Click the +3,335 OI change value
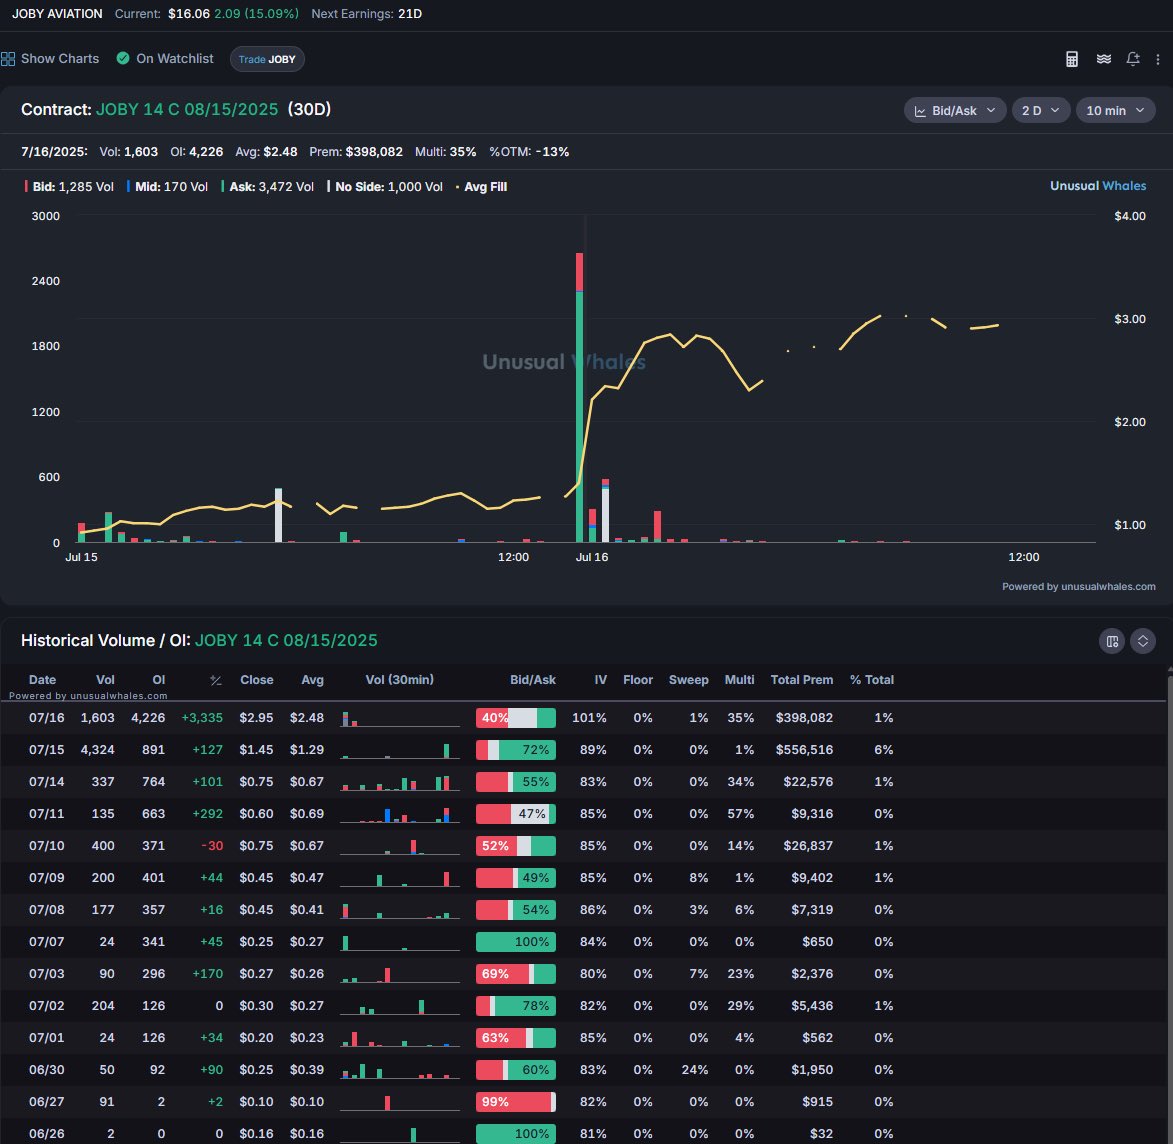The height and width of the screenshot is (1144, 1173). point(202,718)
